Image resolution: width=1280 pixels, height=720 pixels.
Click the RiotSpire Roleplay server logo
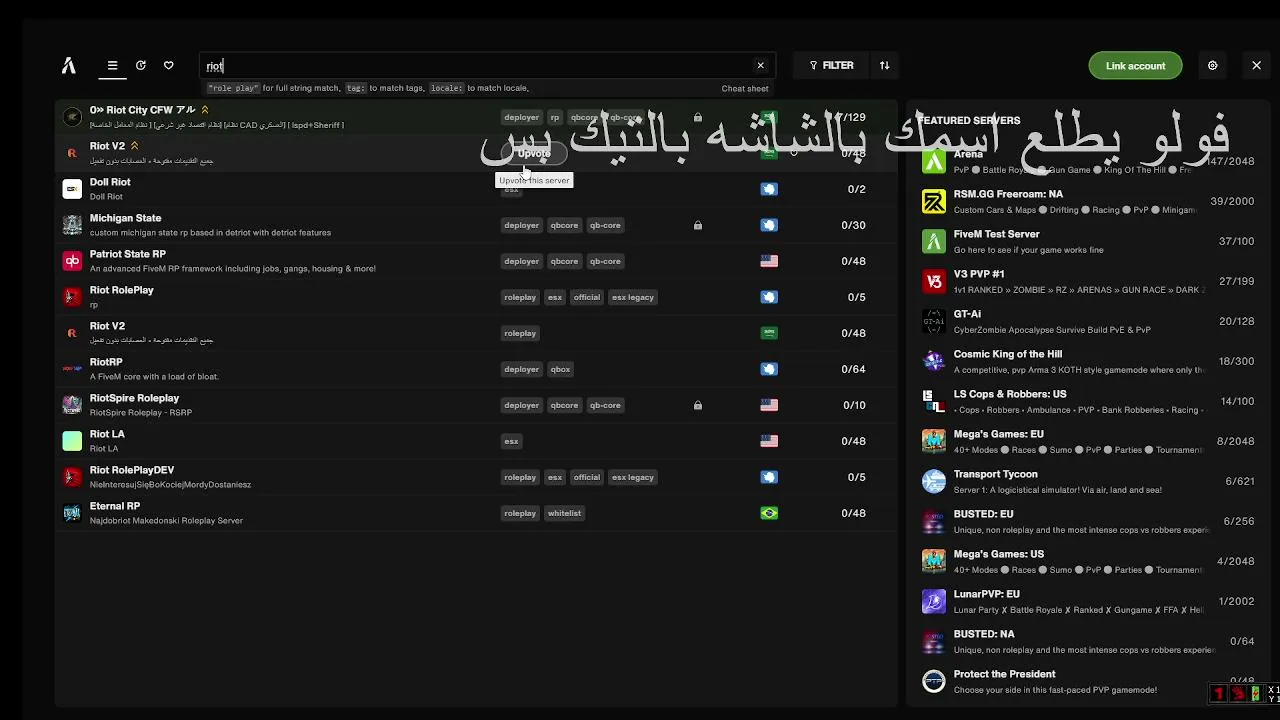(72, 405)
